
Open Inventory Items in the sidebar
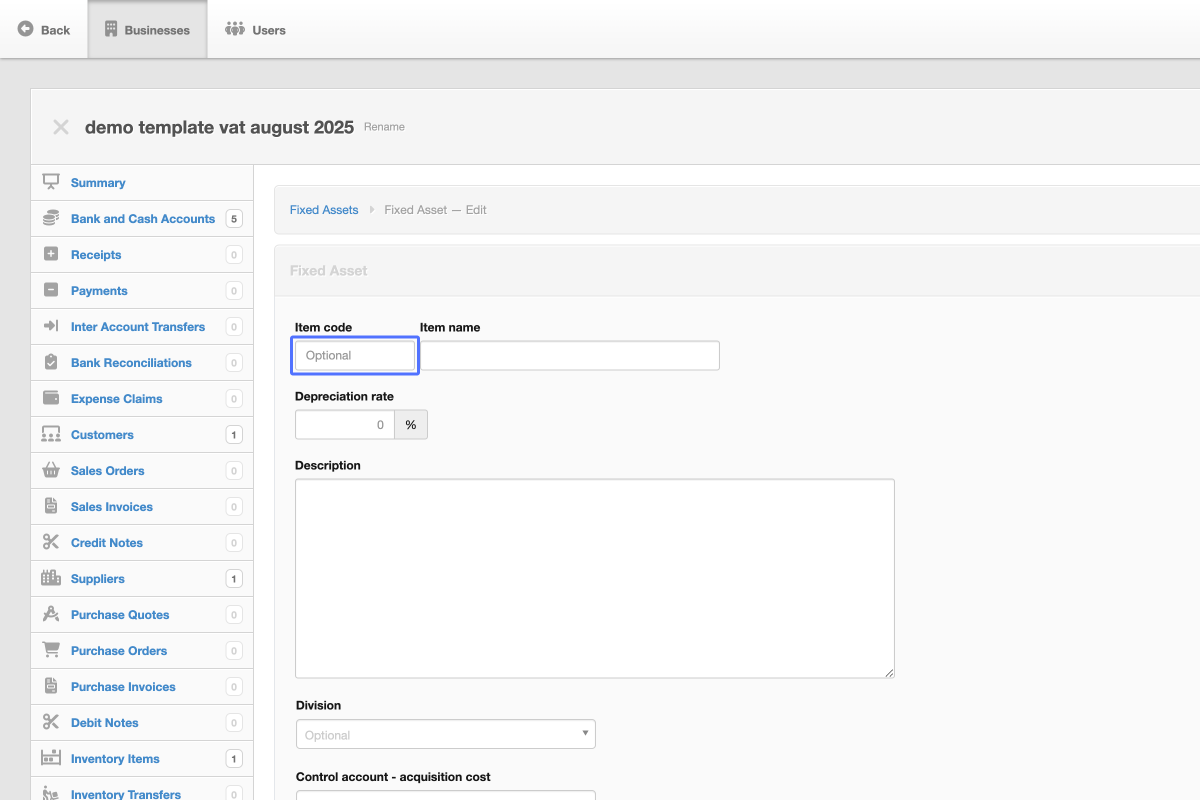[115, 759]
